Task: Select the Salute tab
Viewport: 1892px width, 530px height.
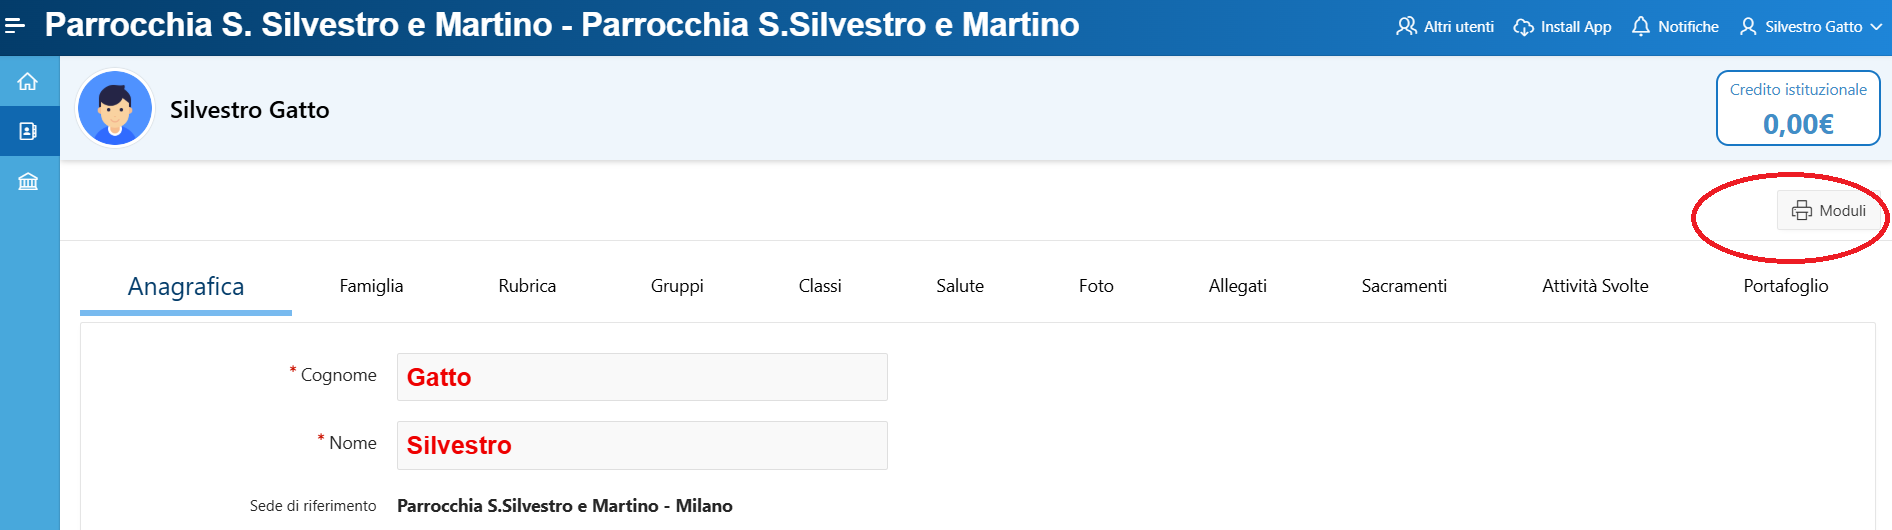Action: pyautogui.click(x=960, y=286)
